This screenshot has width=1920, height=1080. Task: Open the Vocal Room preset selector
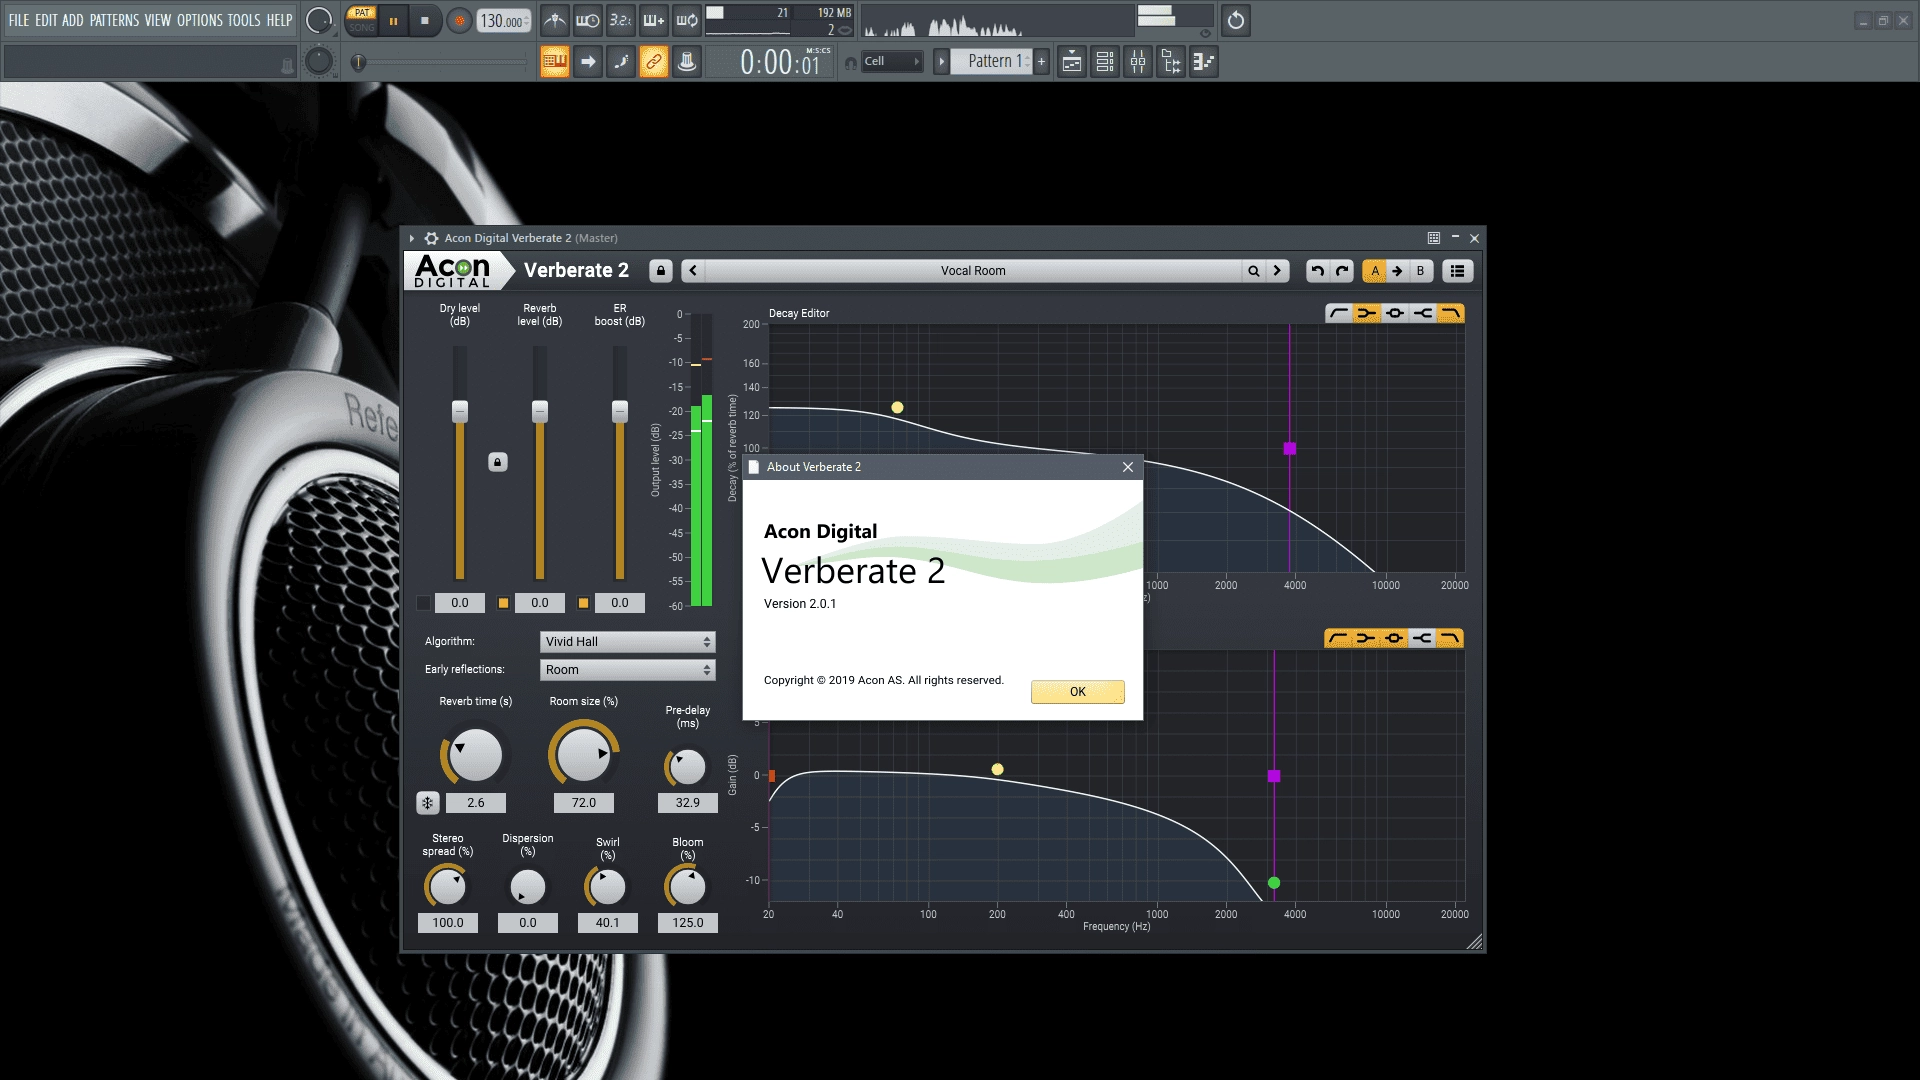(973, 271)
